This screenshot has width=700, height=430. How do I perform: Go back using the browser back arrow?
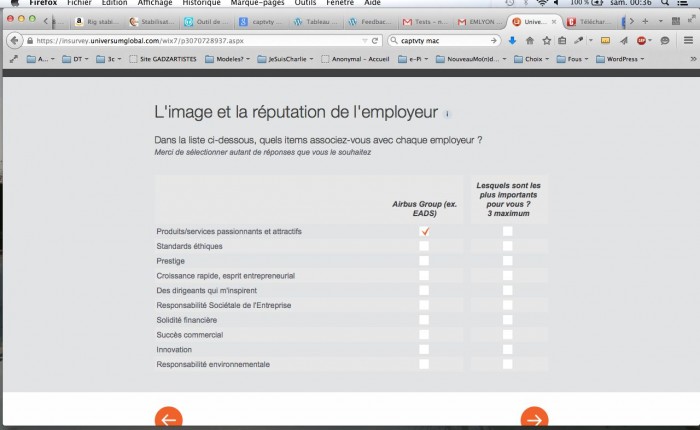coord(14,41)
